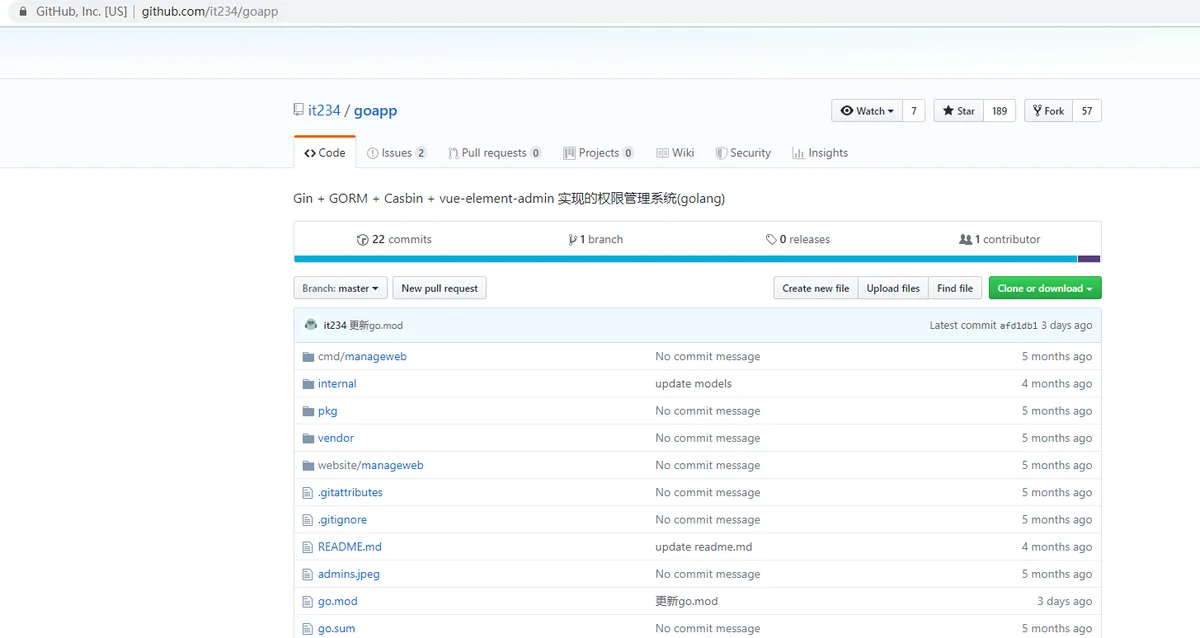
Task: View the 57 forks count
Action: 1087,111
